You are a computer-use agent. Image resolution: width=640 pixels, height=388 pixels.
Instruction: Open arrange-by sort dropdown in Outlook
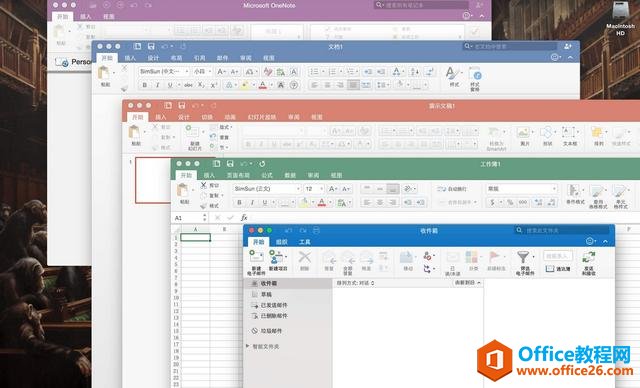coord(355,283)
